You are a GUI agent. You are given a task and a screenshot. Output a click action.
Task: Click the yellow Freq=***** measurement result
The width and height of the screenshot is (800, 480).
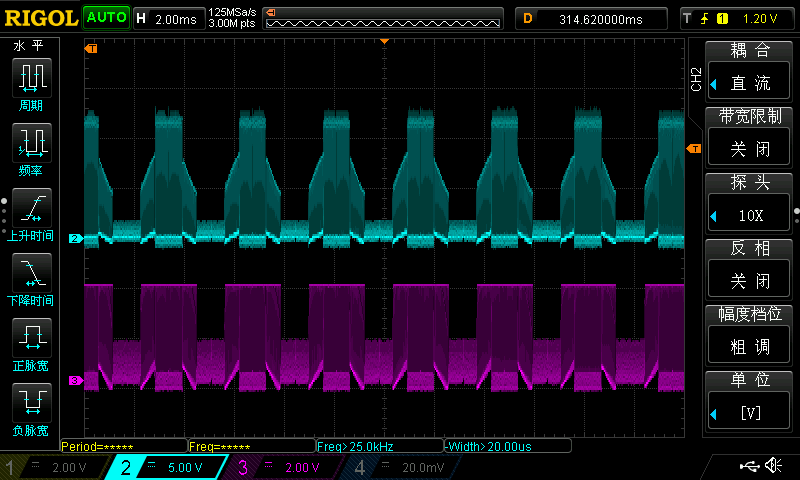pos(252,446)
